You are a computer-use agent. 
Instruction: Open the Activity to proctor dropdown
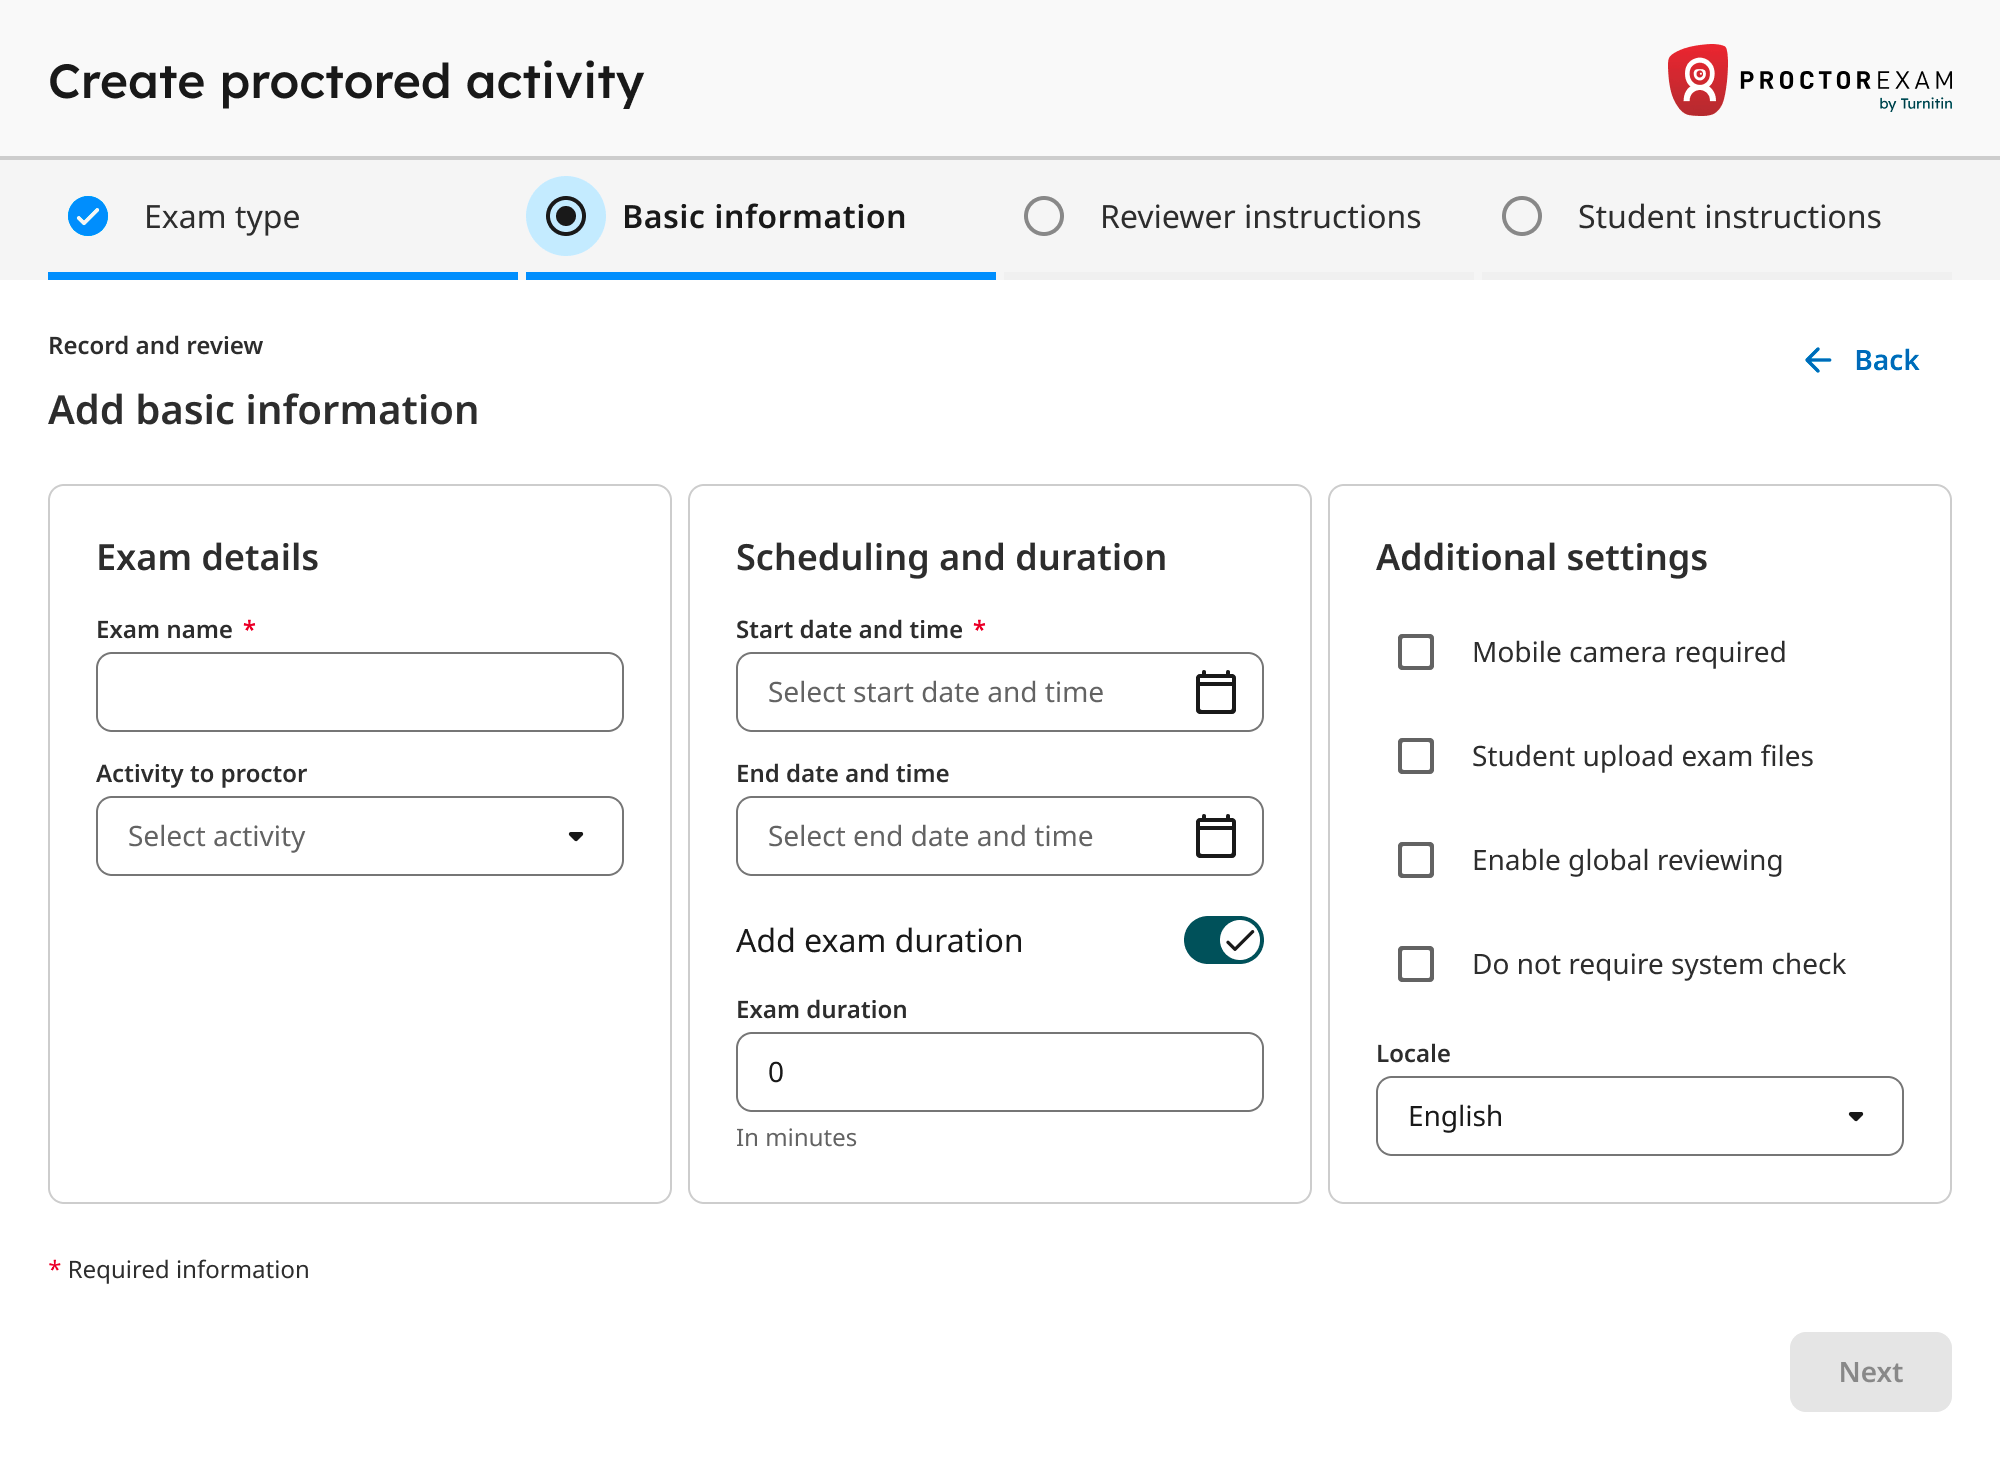tap(359, 836)
